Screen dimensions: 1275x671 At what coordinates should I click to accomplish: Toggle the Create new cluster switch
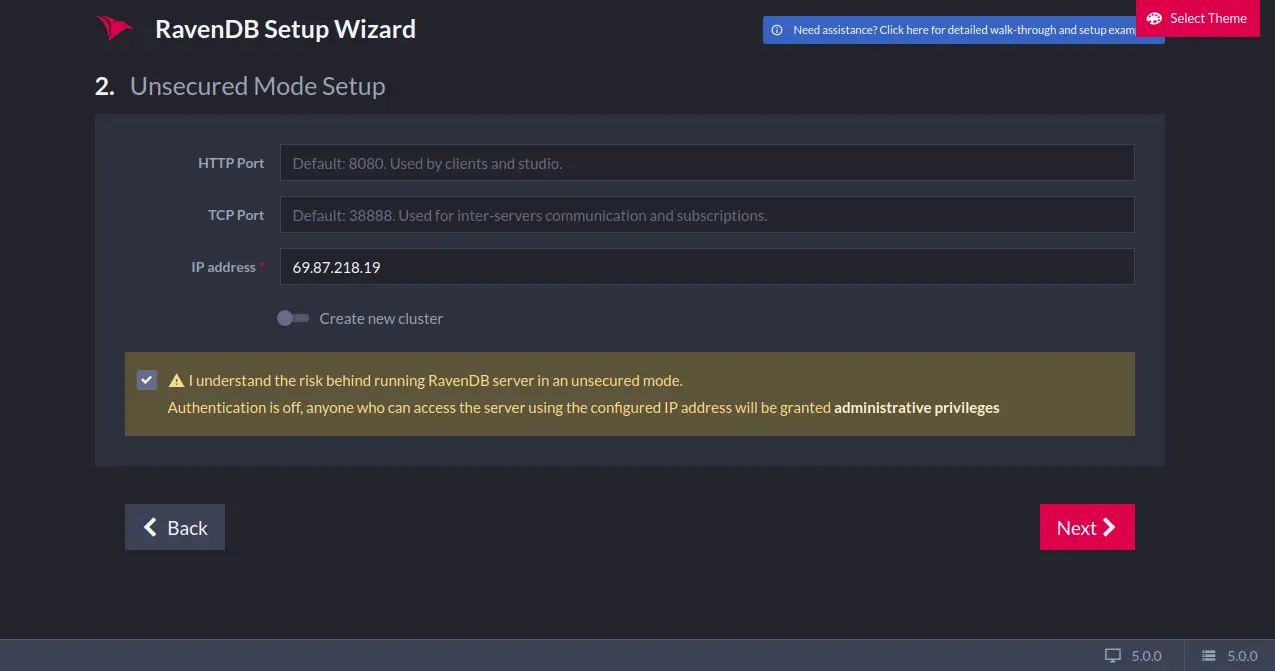(293, 318)
